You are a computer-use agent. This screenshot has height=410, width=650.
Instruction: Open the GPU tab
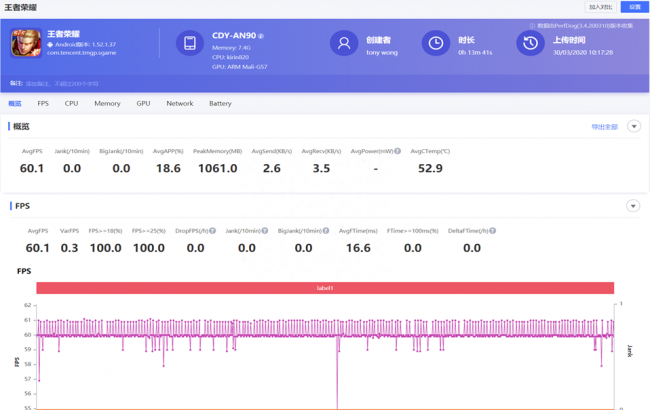pos(143,104)
